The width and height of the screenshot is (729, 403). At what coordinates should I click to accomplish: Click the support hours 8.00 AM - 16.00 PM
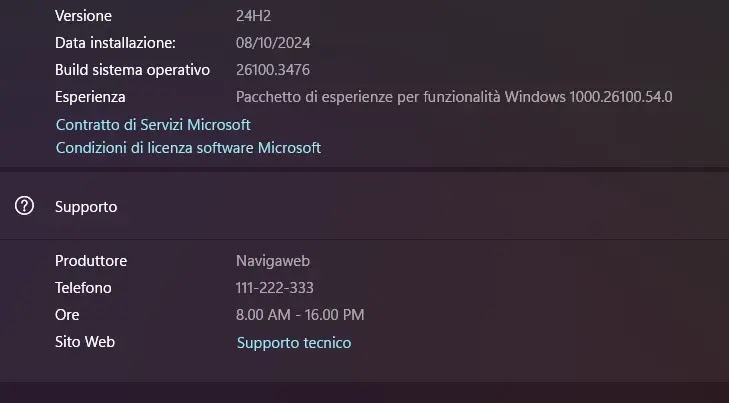[300, 315]
